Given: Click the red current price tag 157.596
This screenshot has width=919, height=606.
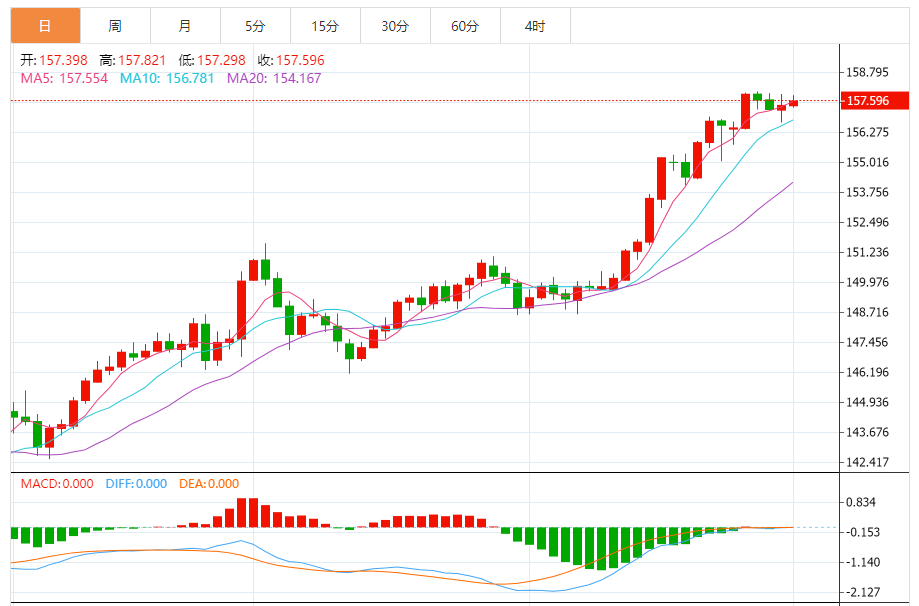Looking at the screenshot, I should coord(874,101).
